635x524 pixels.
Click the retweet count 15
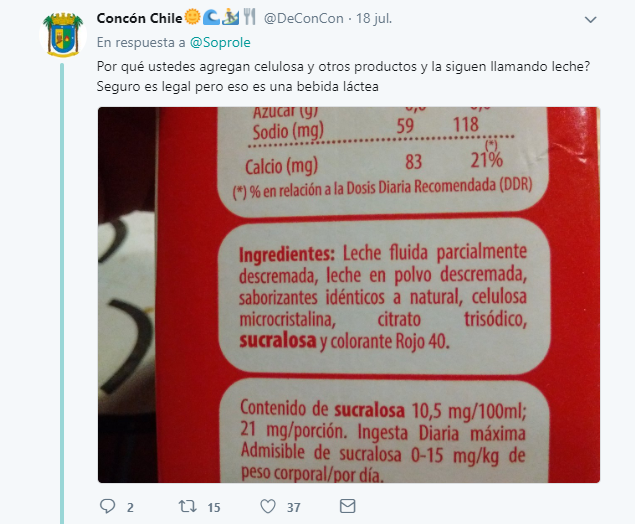(x=214, y=507)
